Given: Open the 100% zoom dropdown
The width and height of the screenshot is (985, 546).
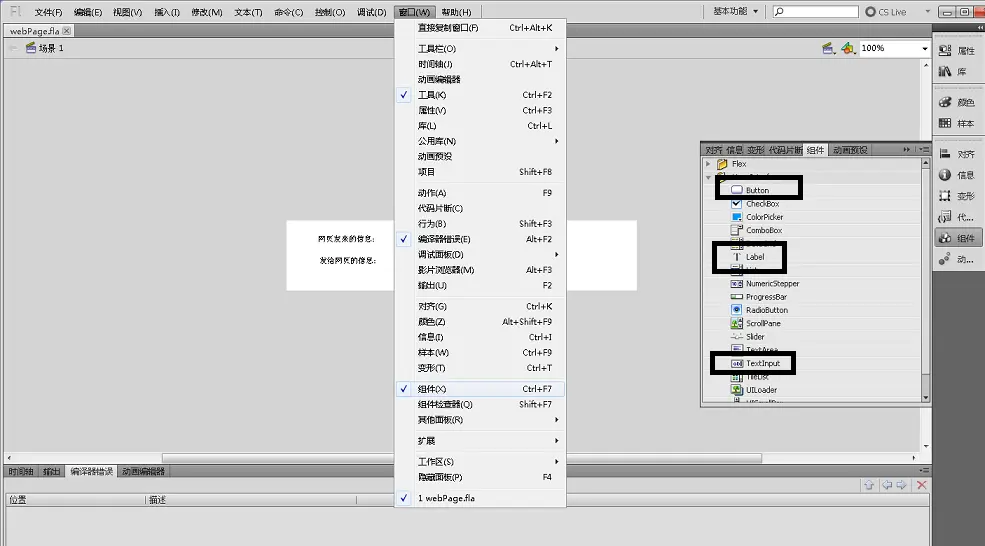Looking at the screenshot, I should coord(925,48).
